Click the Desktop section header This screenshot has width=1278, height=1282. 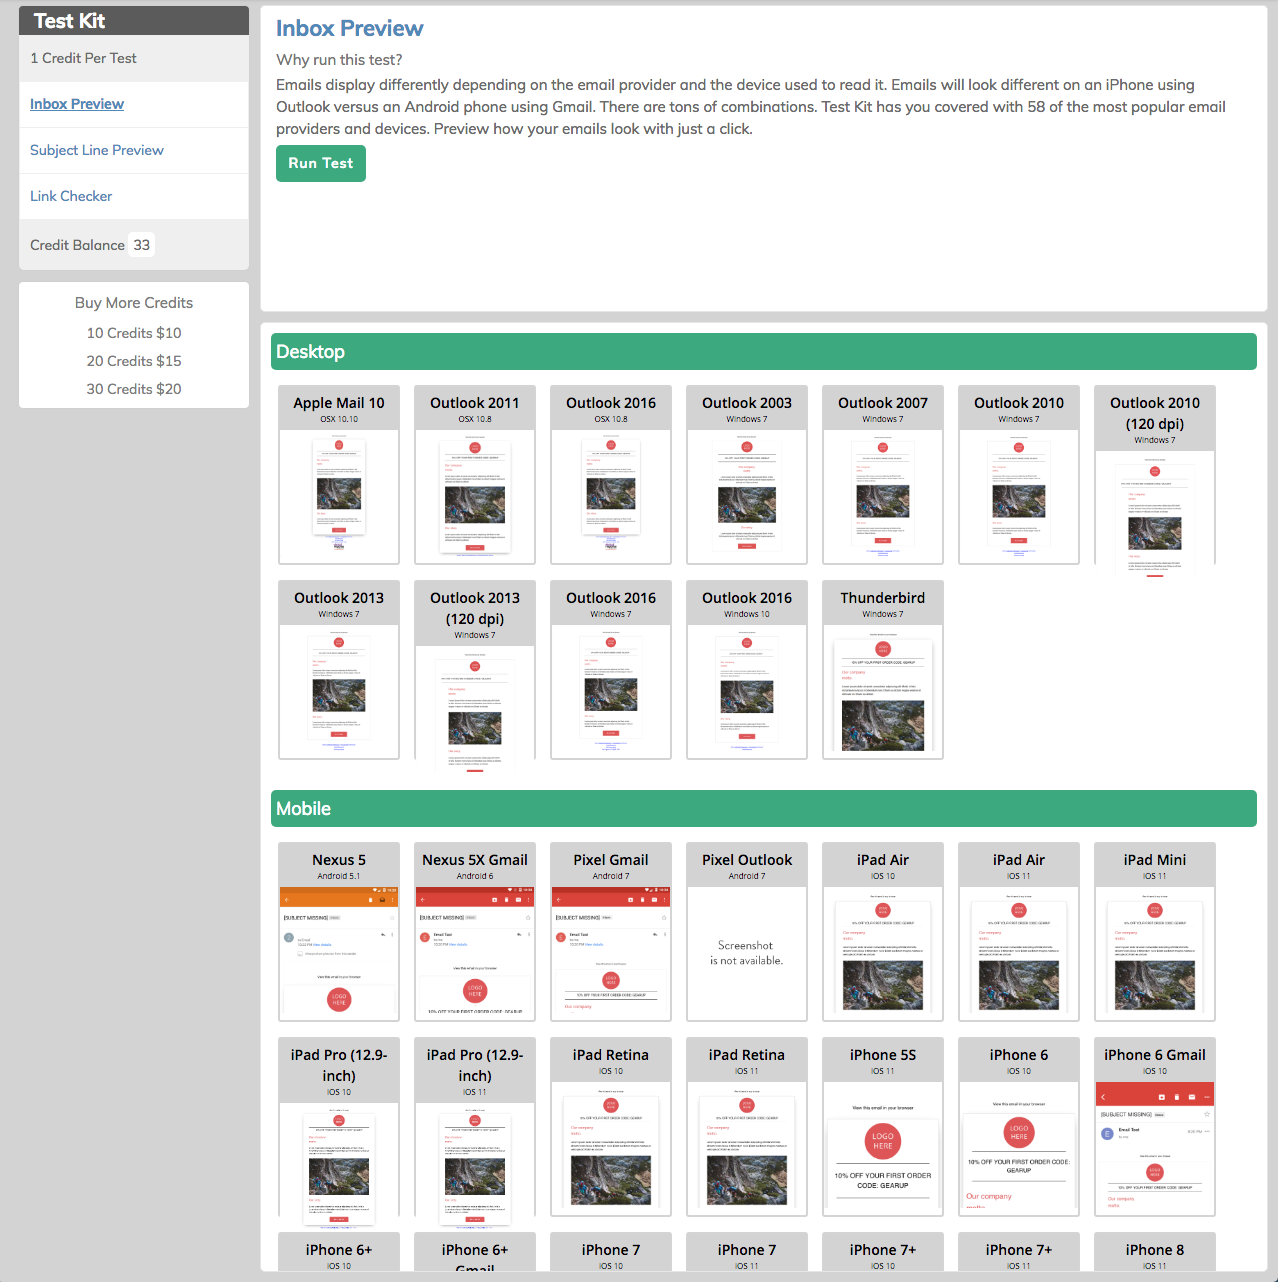coord(764,352)
